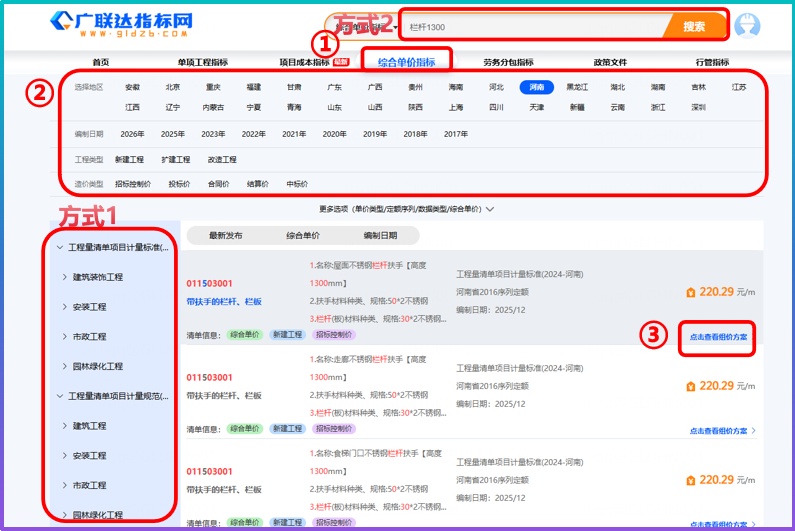This screenshot has height=531, width=795.
Task: Open the 项目成本指标 tab
Action: pyautogui.click(x=305, y=62)
